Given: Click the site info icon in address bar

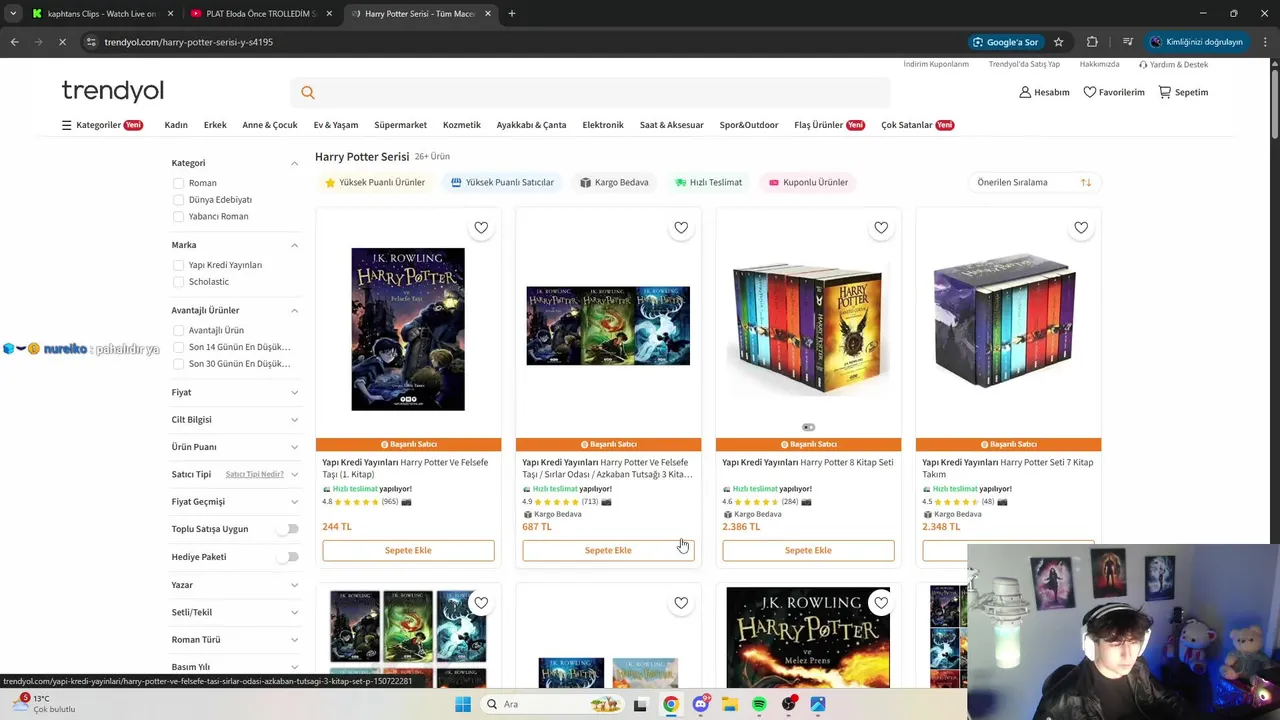Looking at the screenshot, I should click(x=91, y=42).
